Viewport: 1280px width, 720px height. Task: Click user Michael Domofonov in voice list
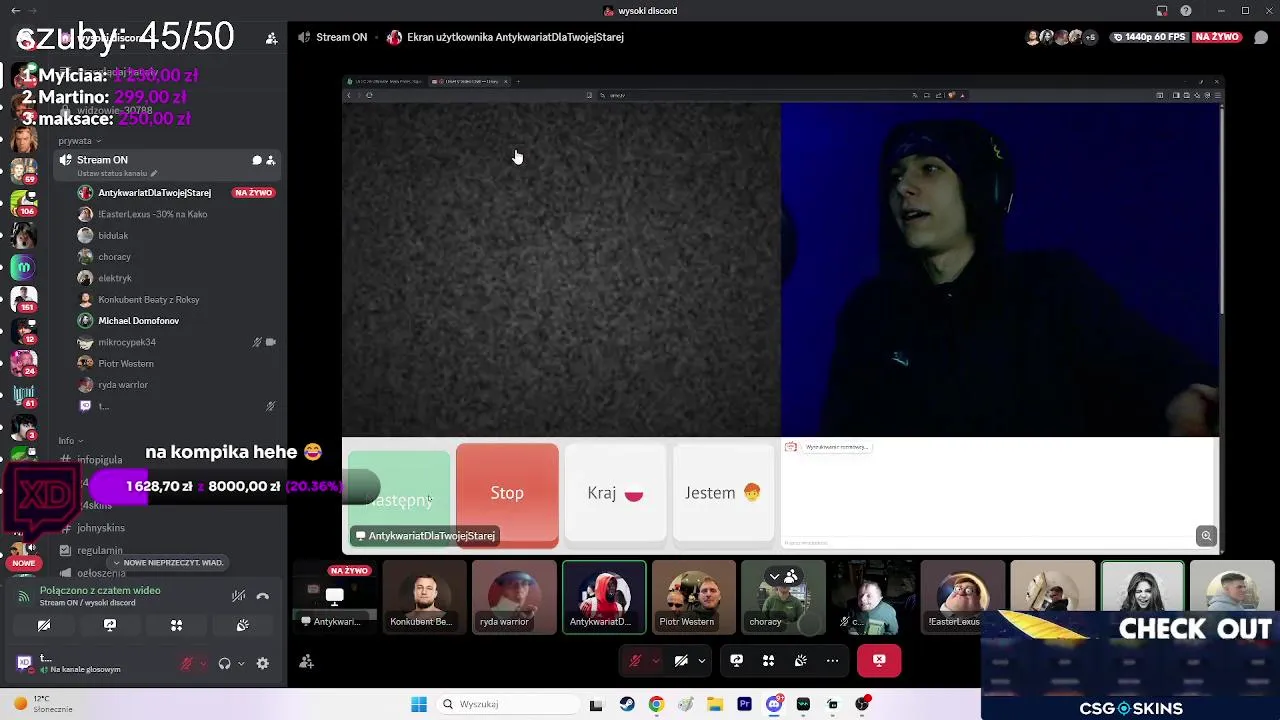tap(138, 321)
